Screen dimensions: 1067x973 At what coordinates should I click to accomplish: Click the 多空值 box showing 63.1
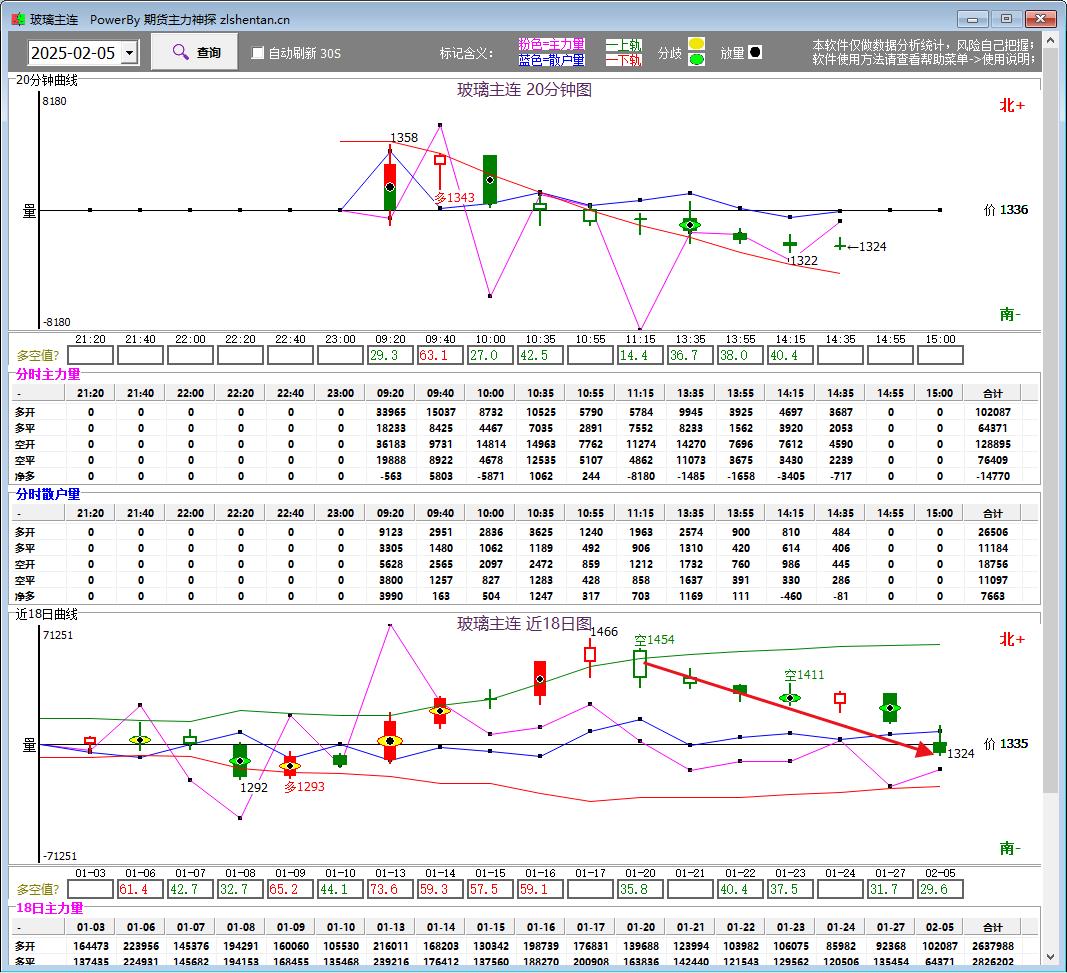[x=440, y=355]
